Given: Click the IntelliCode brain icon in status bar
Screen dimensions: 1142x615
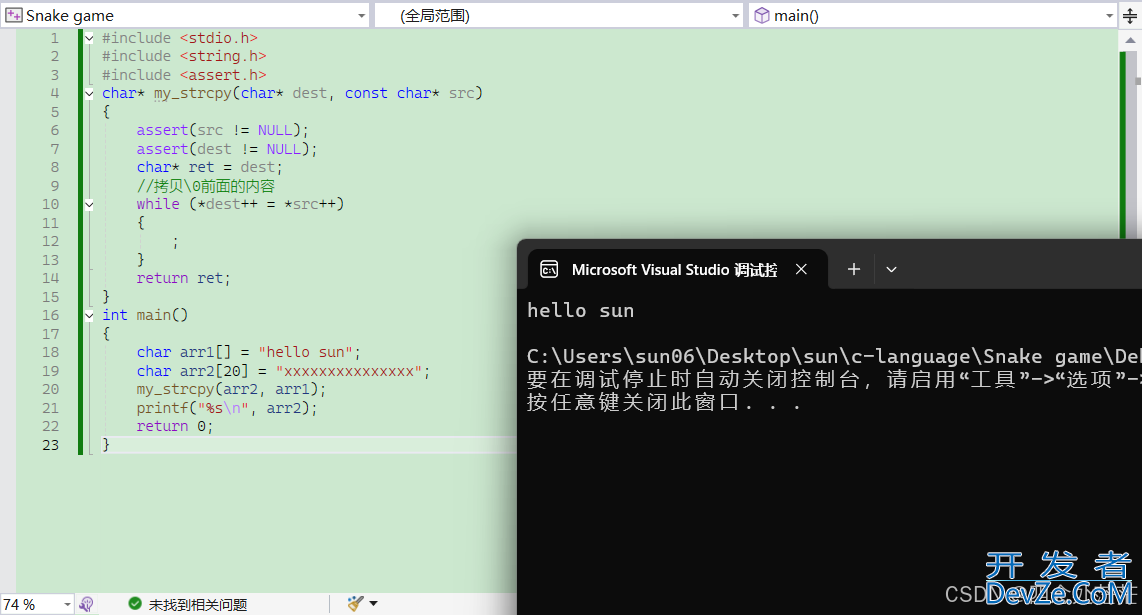Looking at the screenshot, I should pyautogui.click(x=87, y=604).
